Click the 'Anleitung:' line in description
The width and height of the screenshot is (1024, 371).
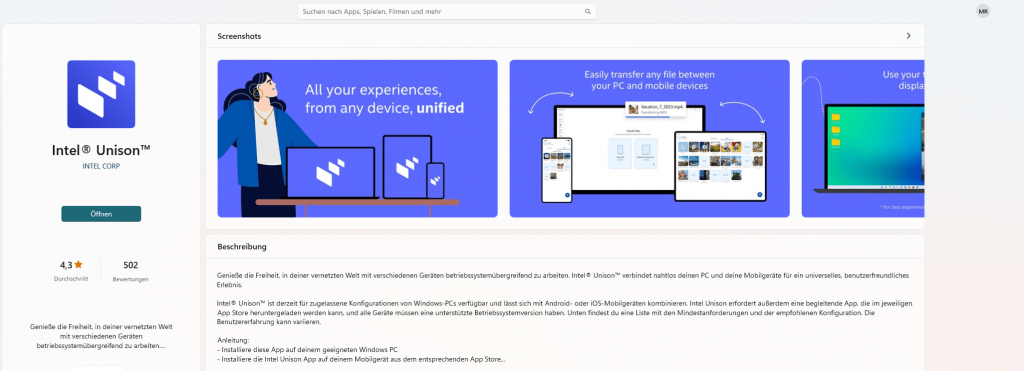coord(234,340)
